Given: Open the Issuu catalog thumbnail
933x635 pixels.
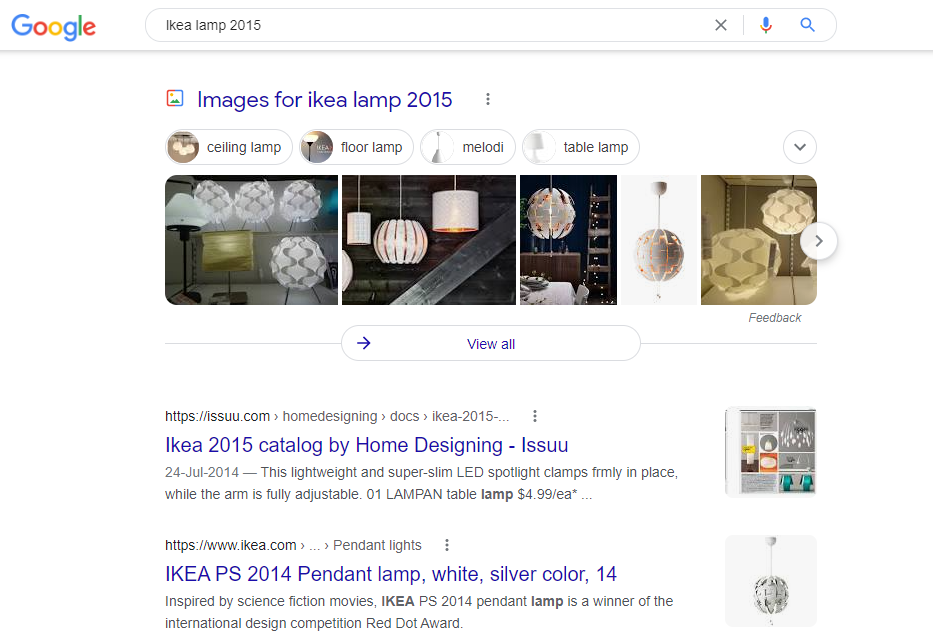Looking at the screenshot, I should tap(771, 452).
